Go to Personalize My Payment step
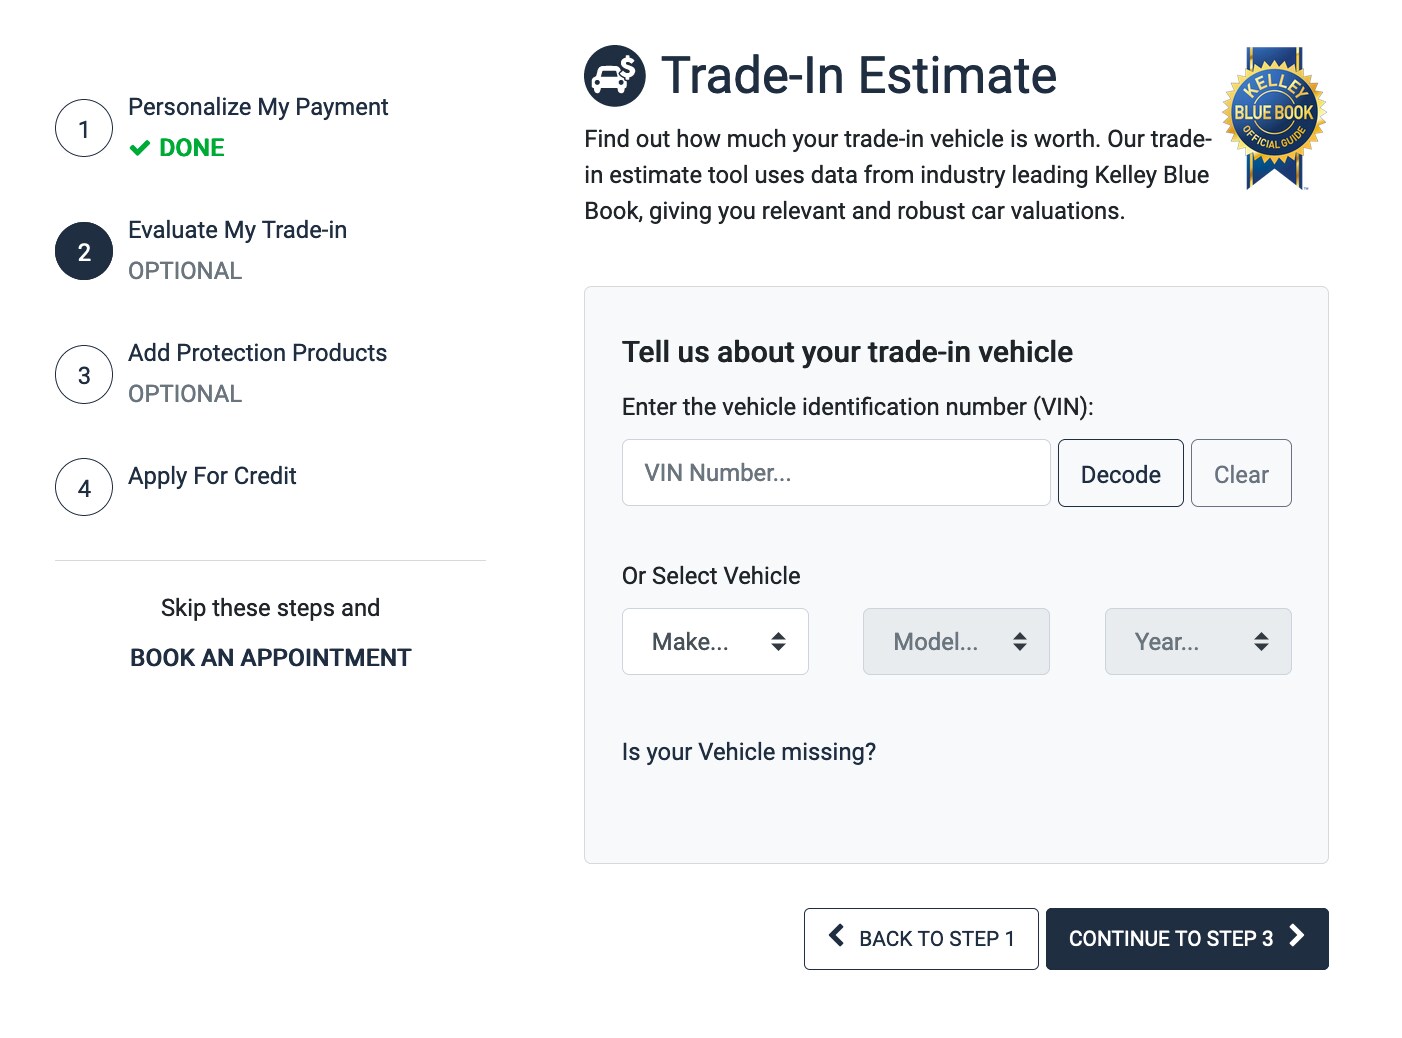The width and height of the screenshot is (1402, 1038). (258, 107)
